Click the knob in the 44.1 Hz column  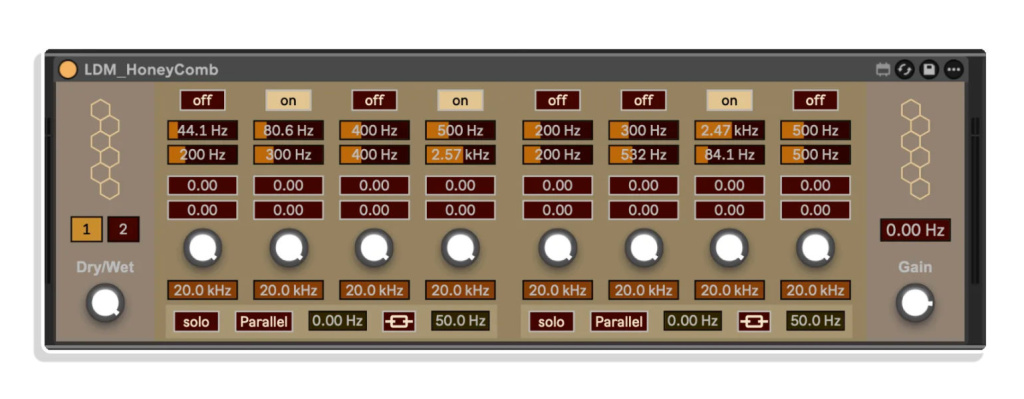click(202, 248)
